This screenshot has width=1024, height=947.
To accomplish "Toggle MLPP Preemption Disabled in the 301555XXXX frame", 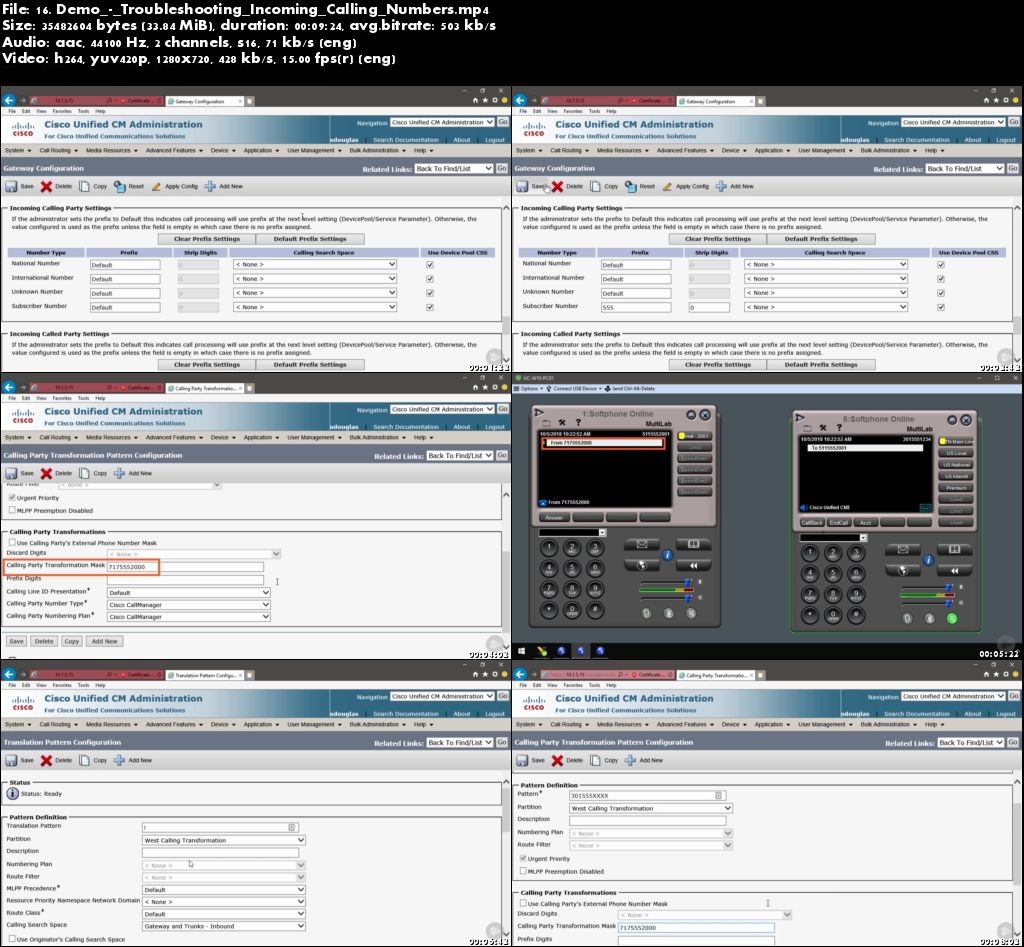I will coord(523,871).
